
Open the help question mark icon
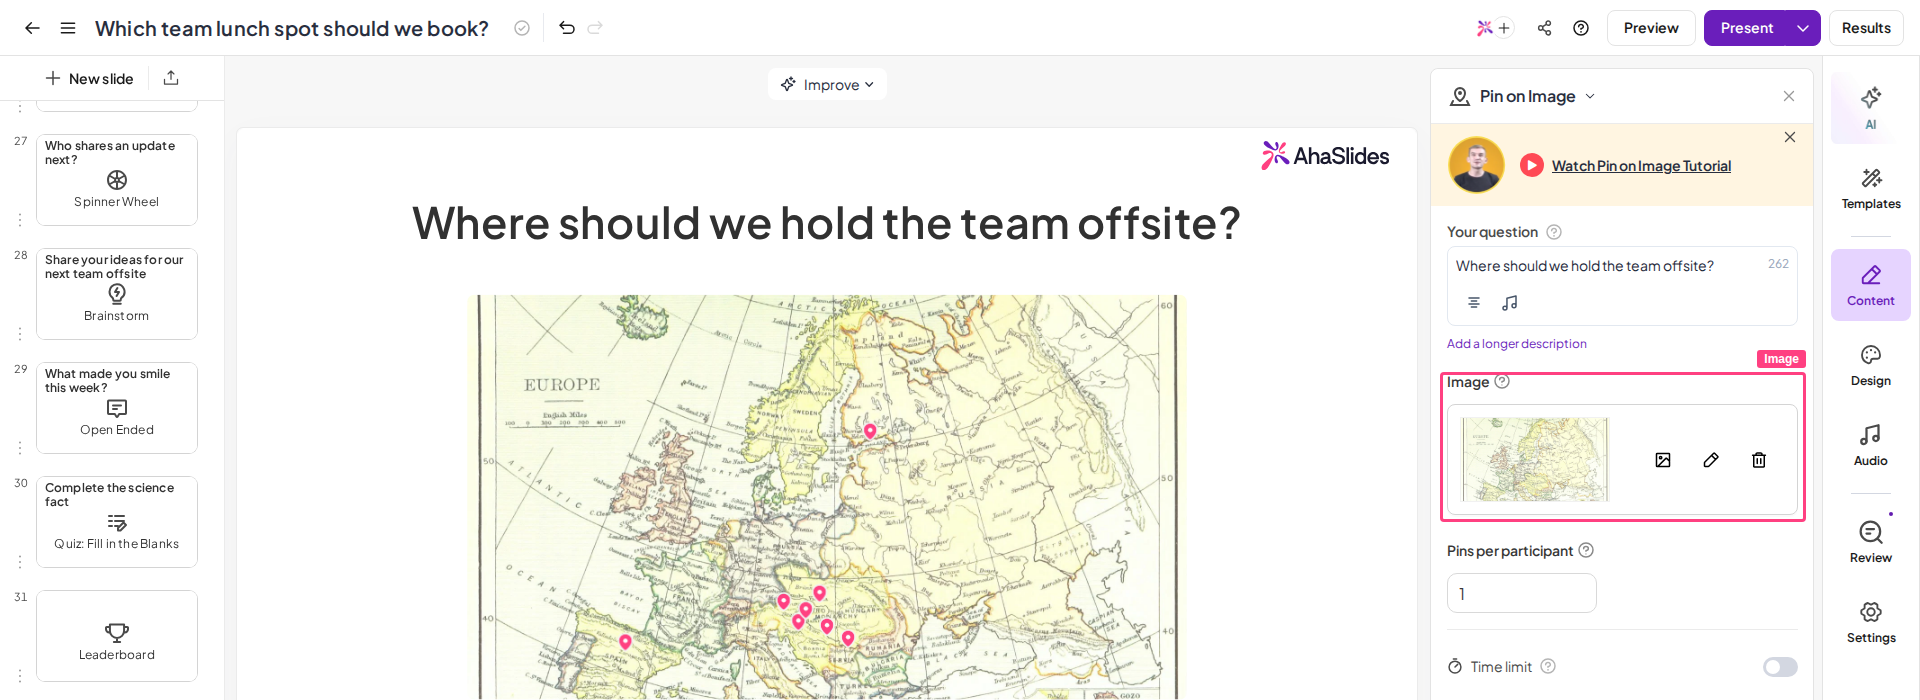point(1581,28)
